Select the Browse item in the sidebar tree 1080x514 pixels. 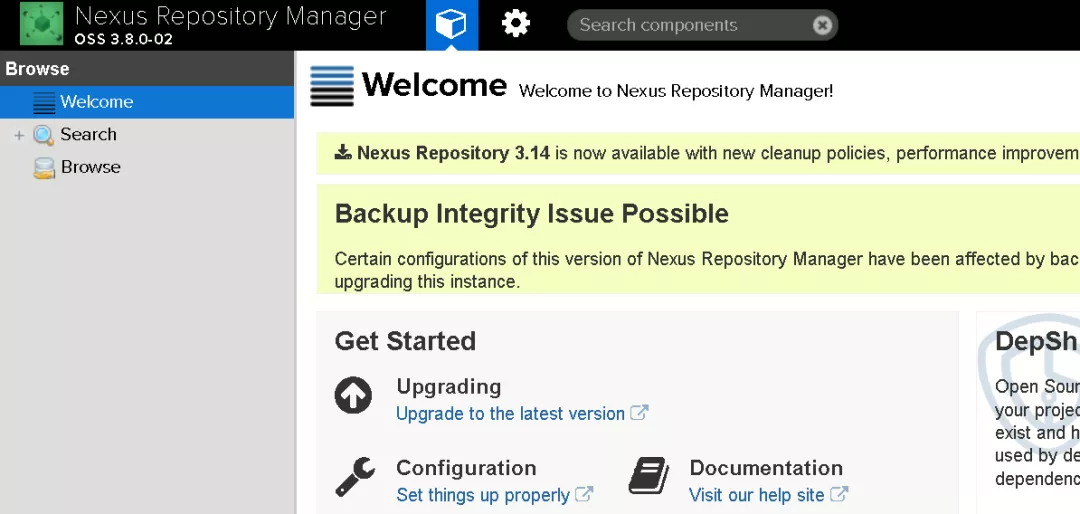click(x=90, y=167)
